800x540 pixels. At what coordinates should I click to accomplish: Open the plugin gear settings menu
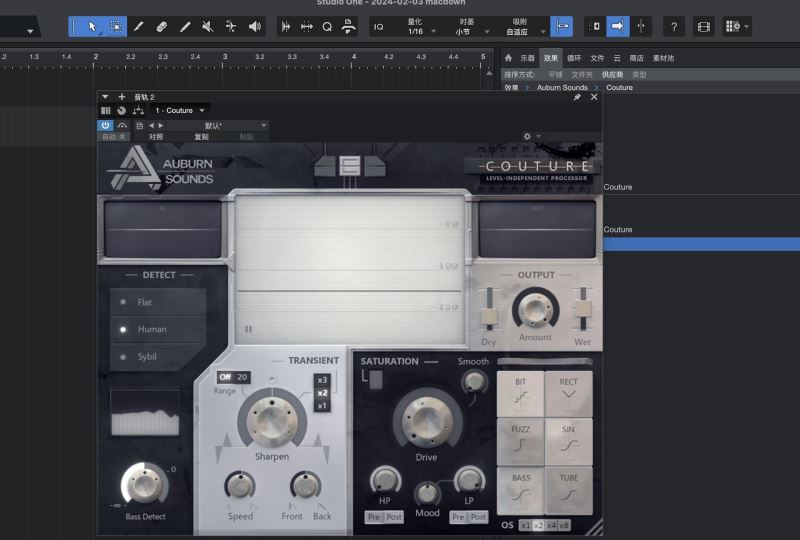click(528, 136)
